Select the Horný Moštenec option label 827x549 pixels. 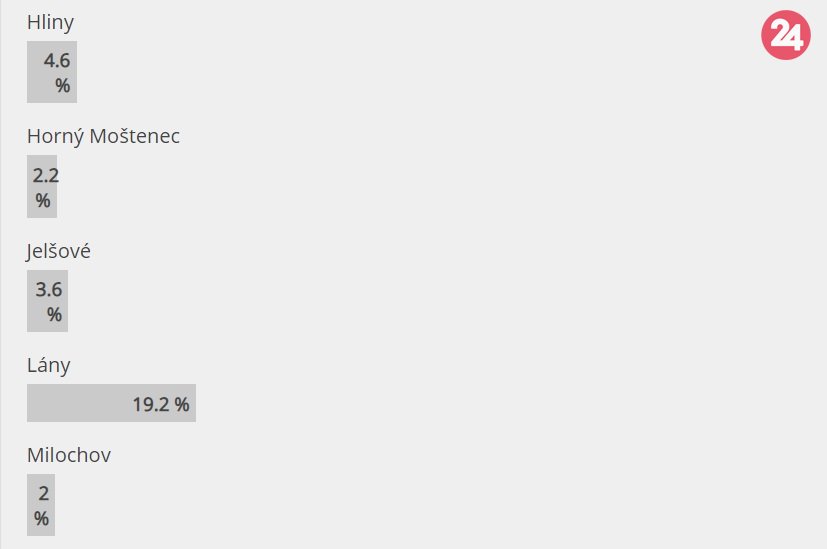tap(103, 136)
